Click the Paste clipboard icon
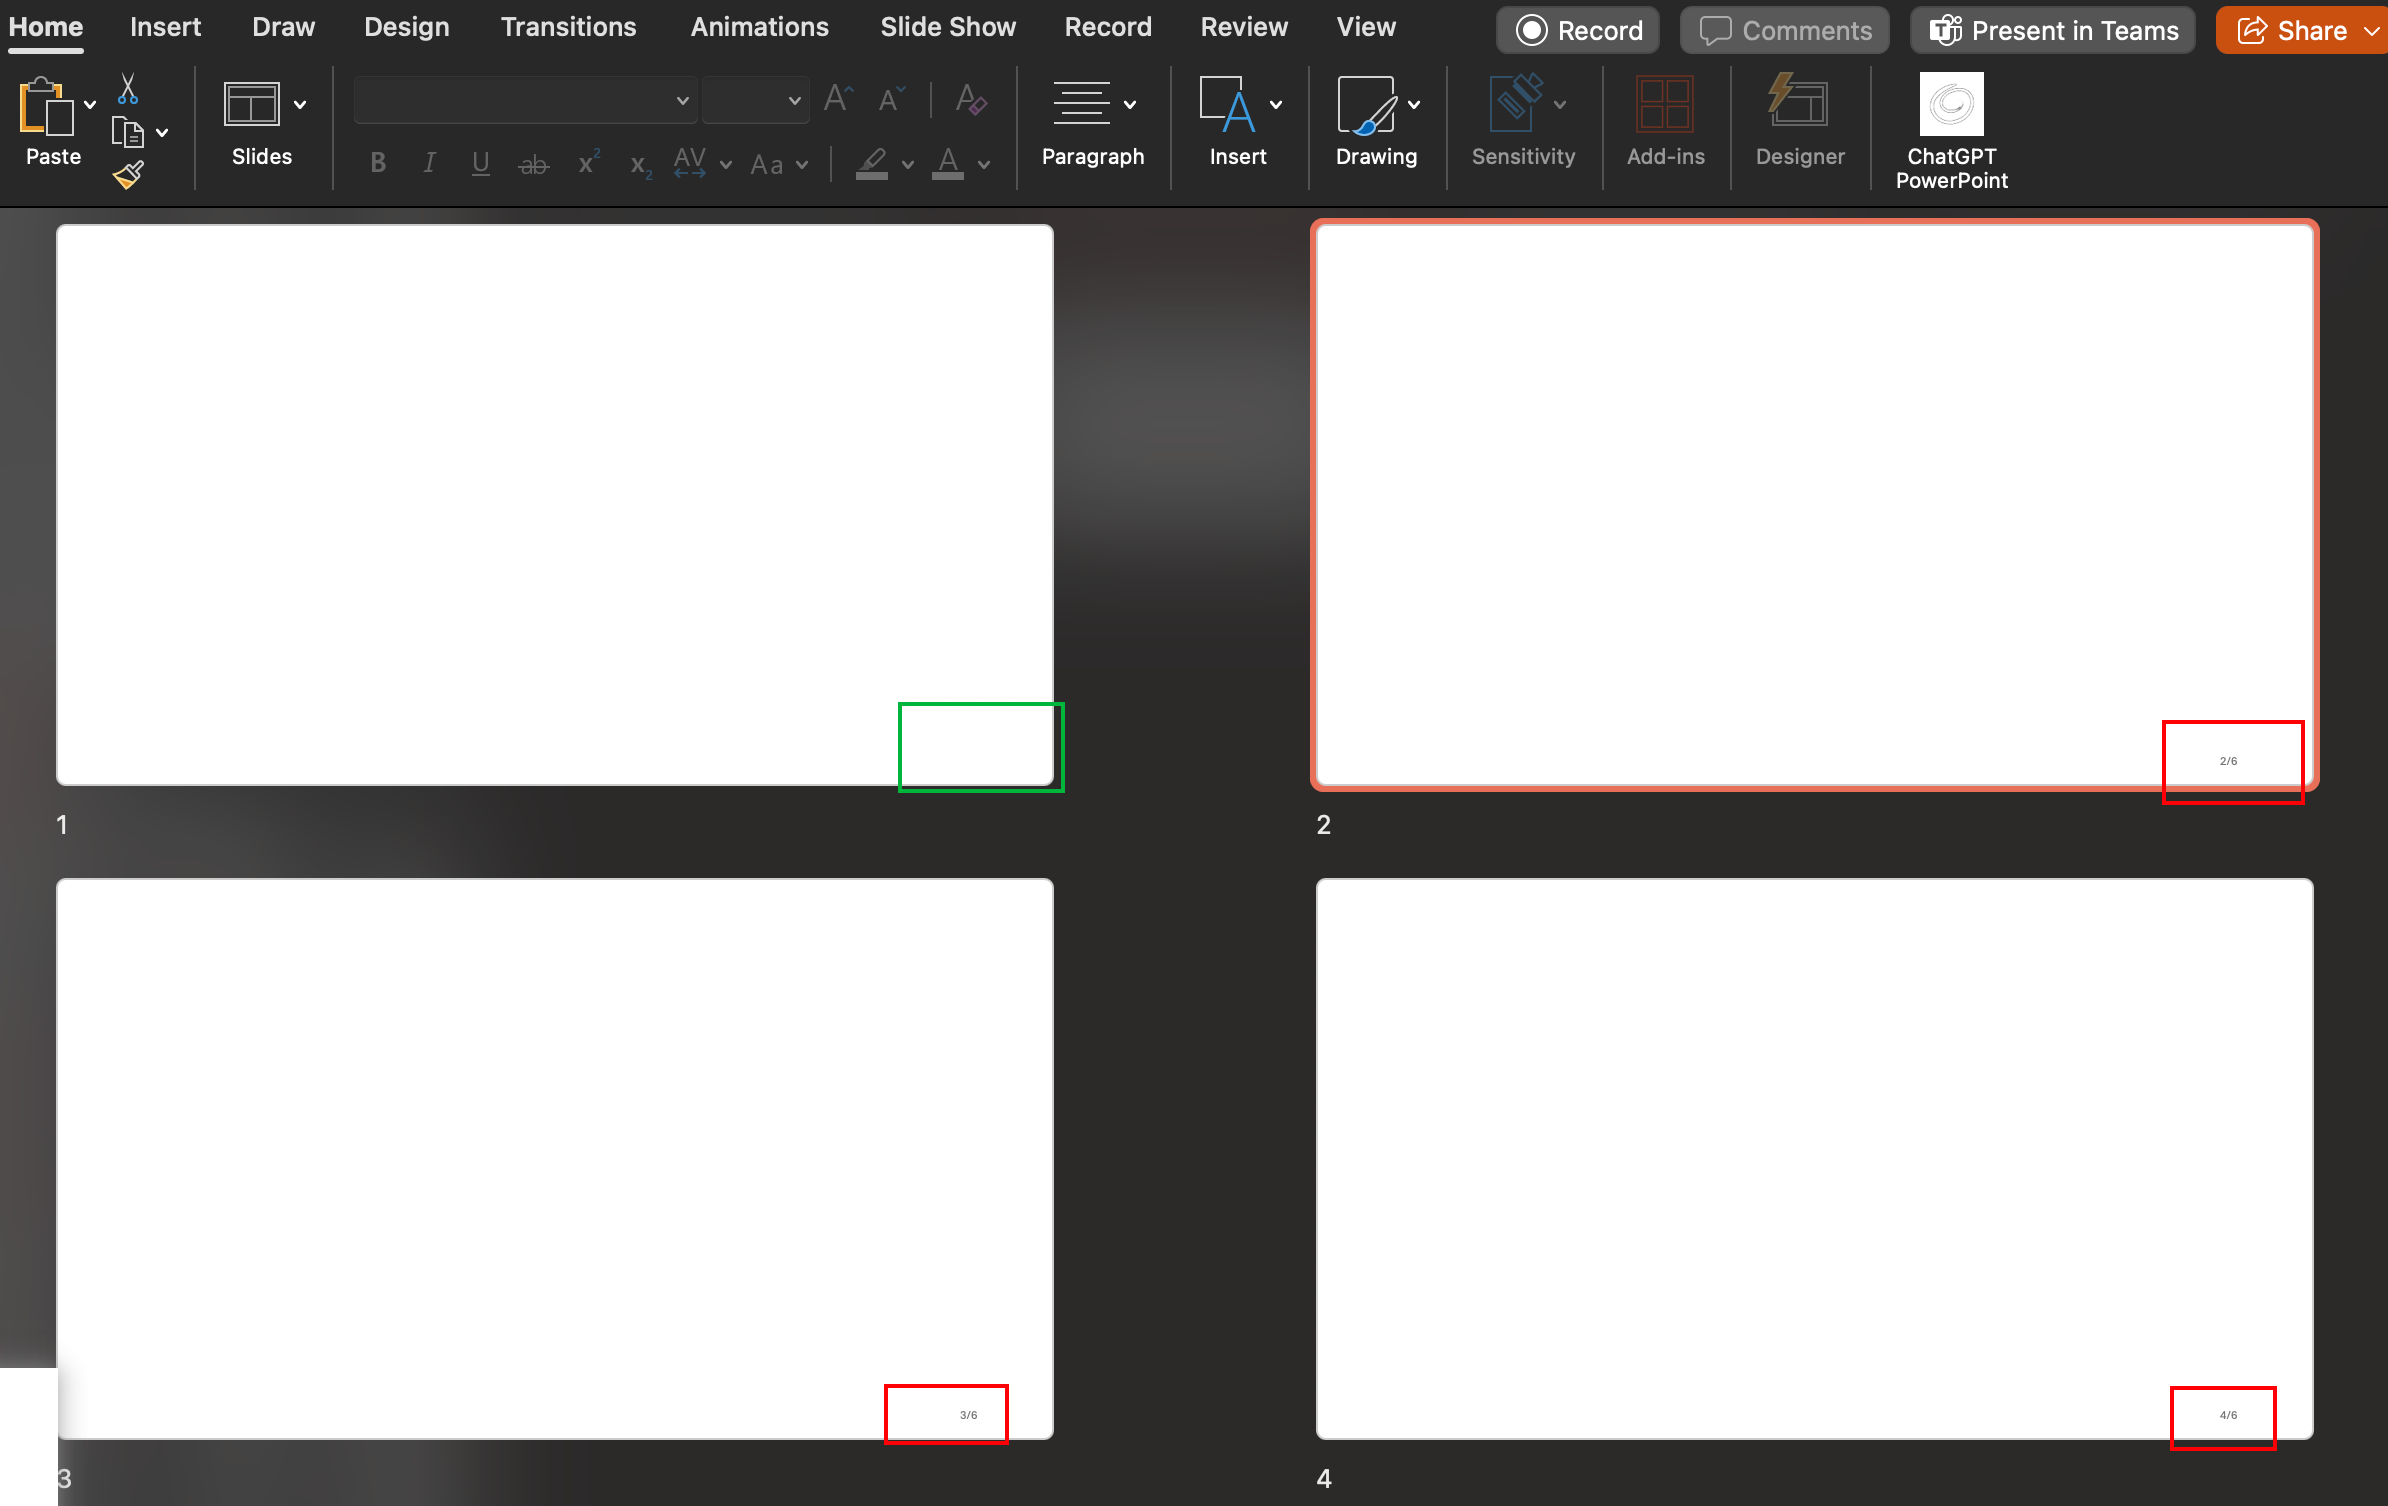The height and width of the screenshot is (1506, 2388). point(45,107)
